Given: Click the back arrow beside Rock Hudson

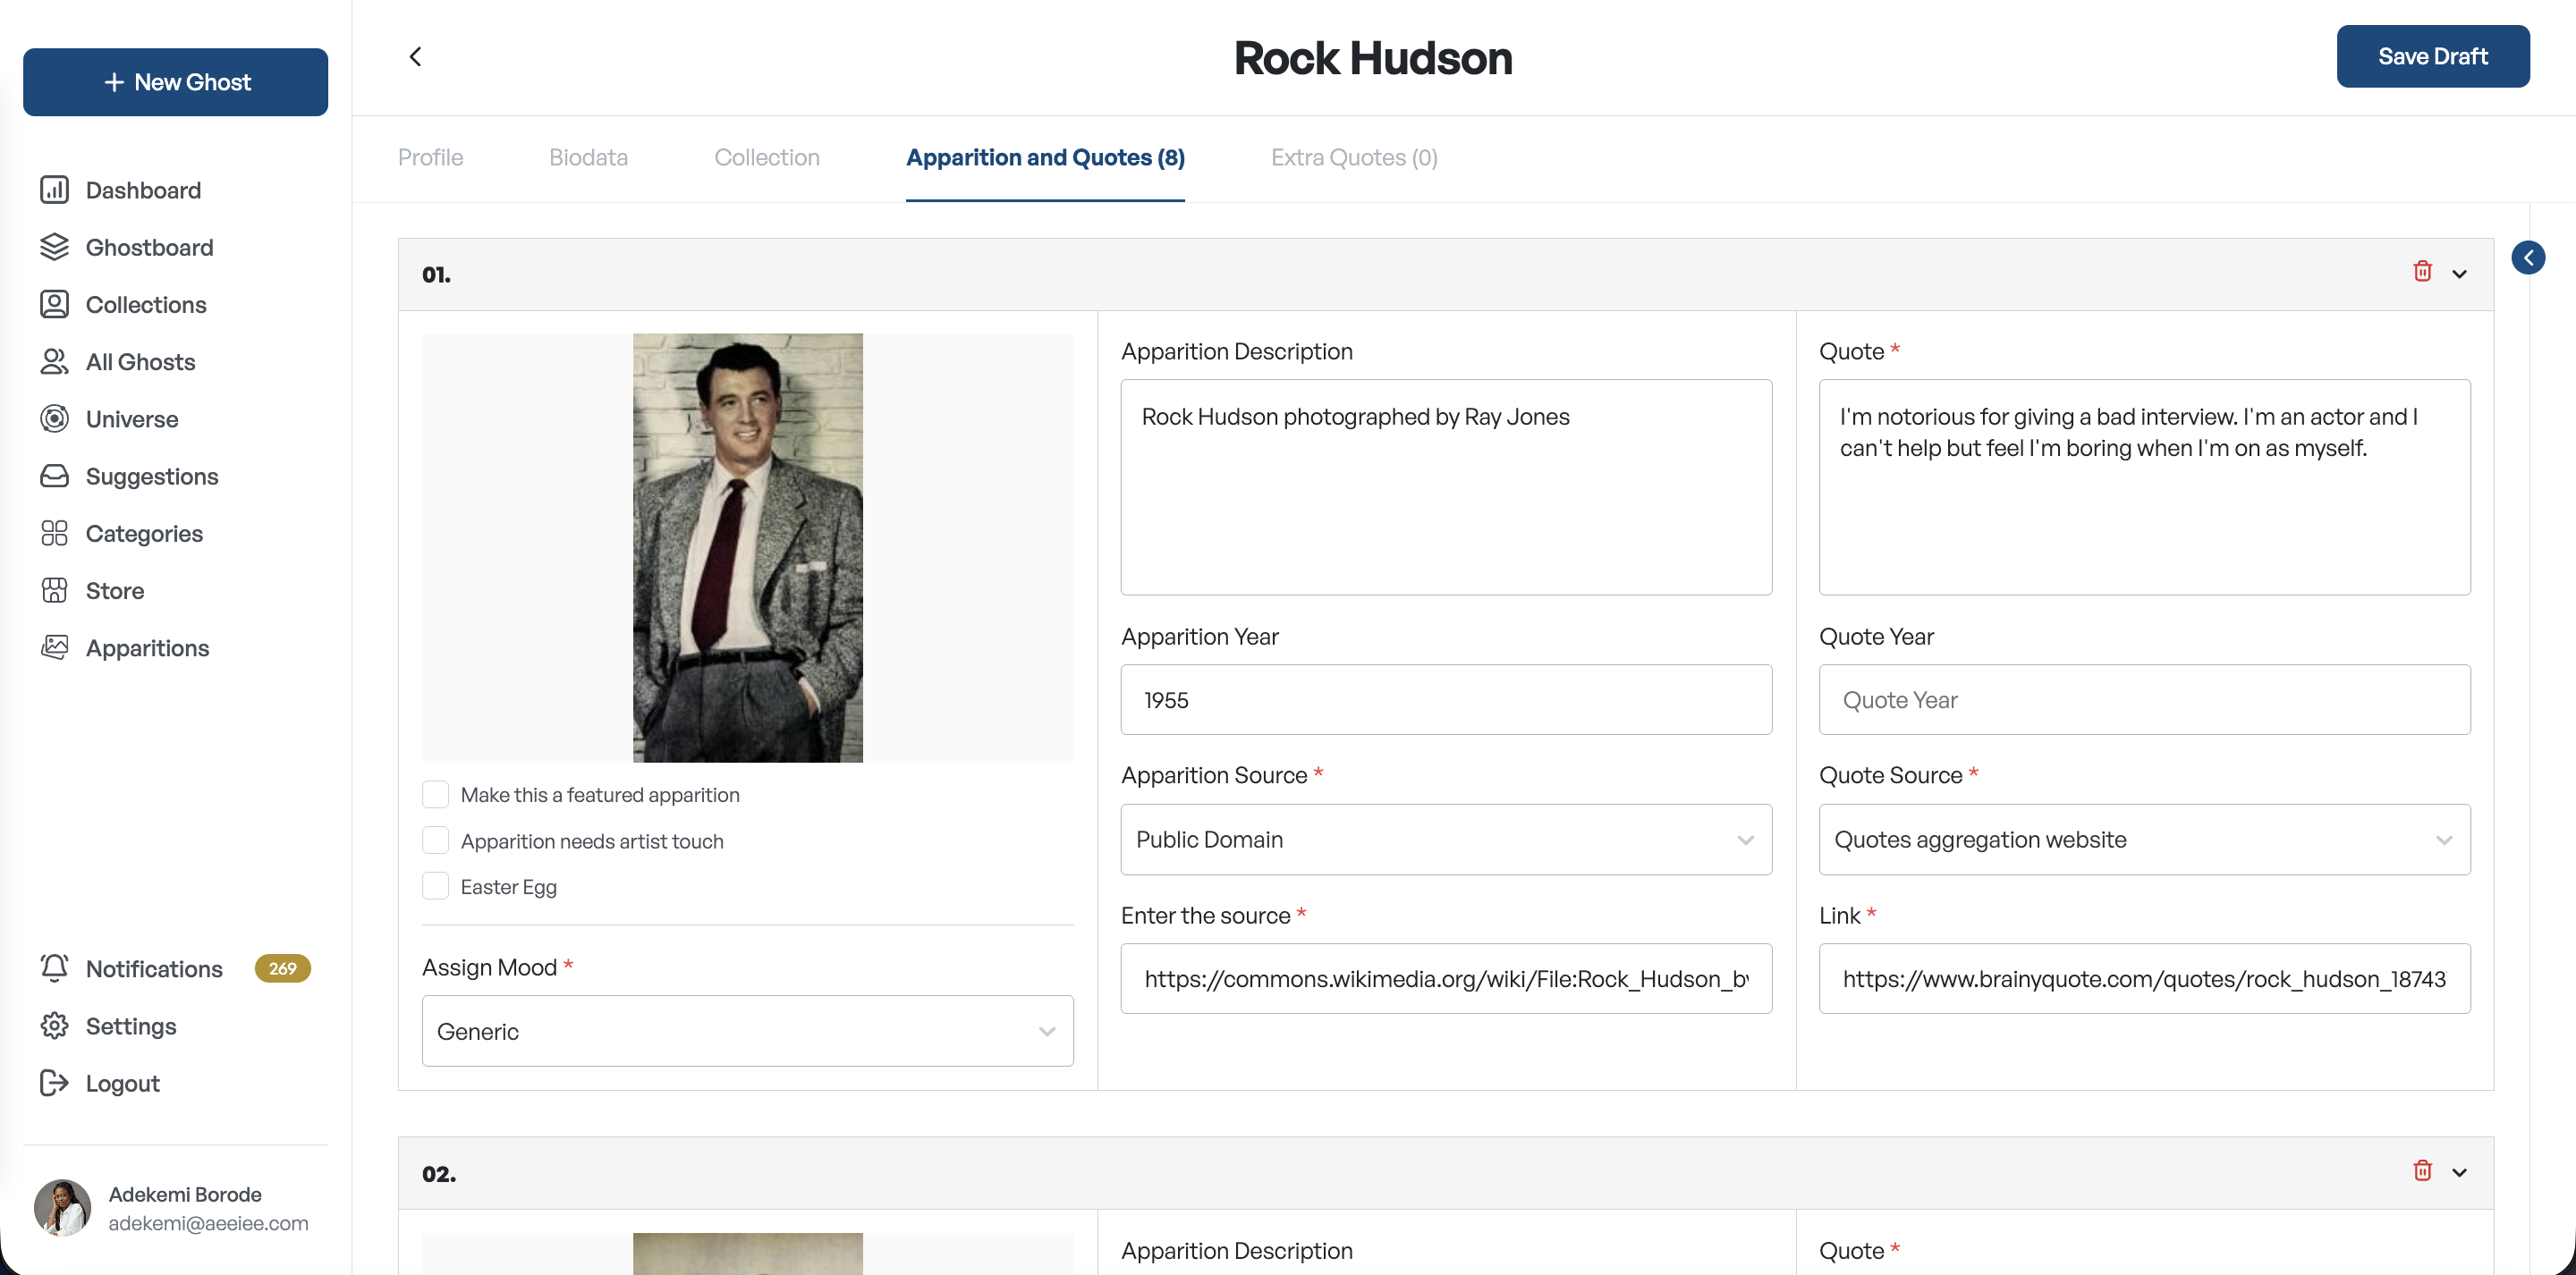Looking at the screenshot, I should (x=415, y=57).
